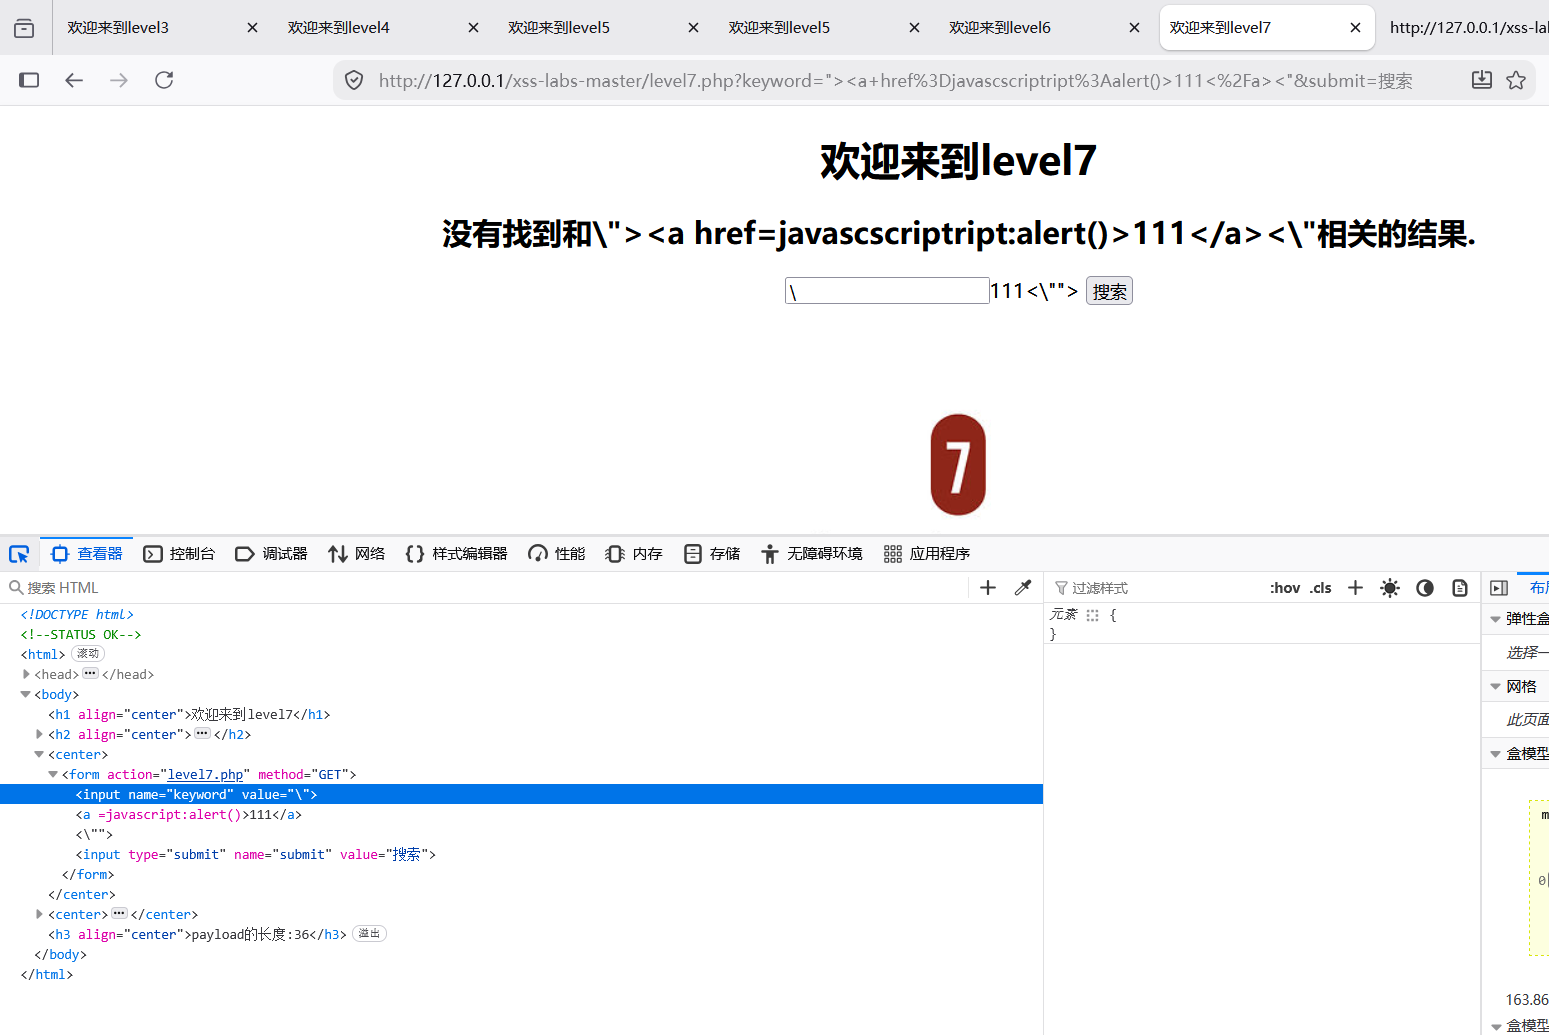The image size is (1549, 1035).
Task: Toggle light color scheme simulation
Action: pos(1390,588)
